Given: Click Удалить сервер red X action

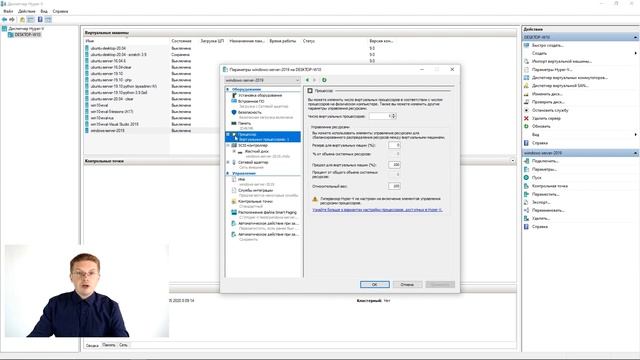Looking at the screenshot, I should pyautogui.click(x=546, y=118).
